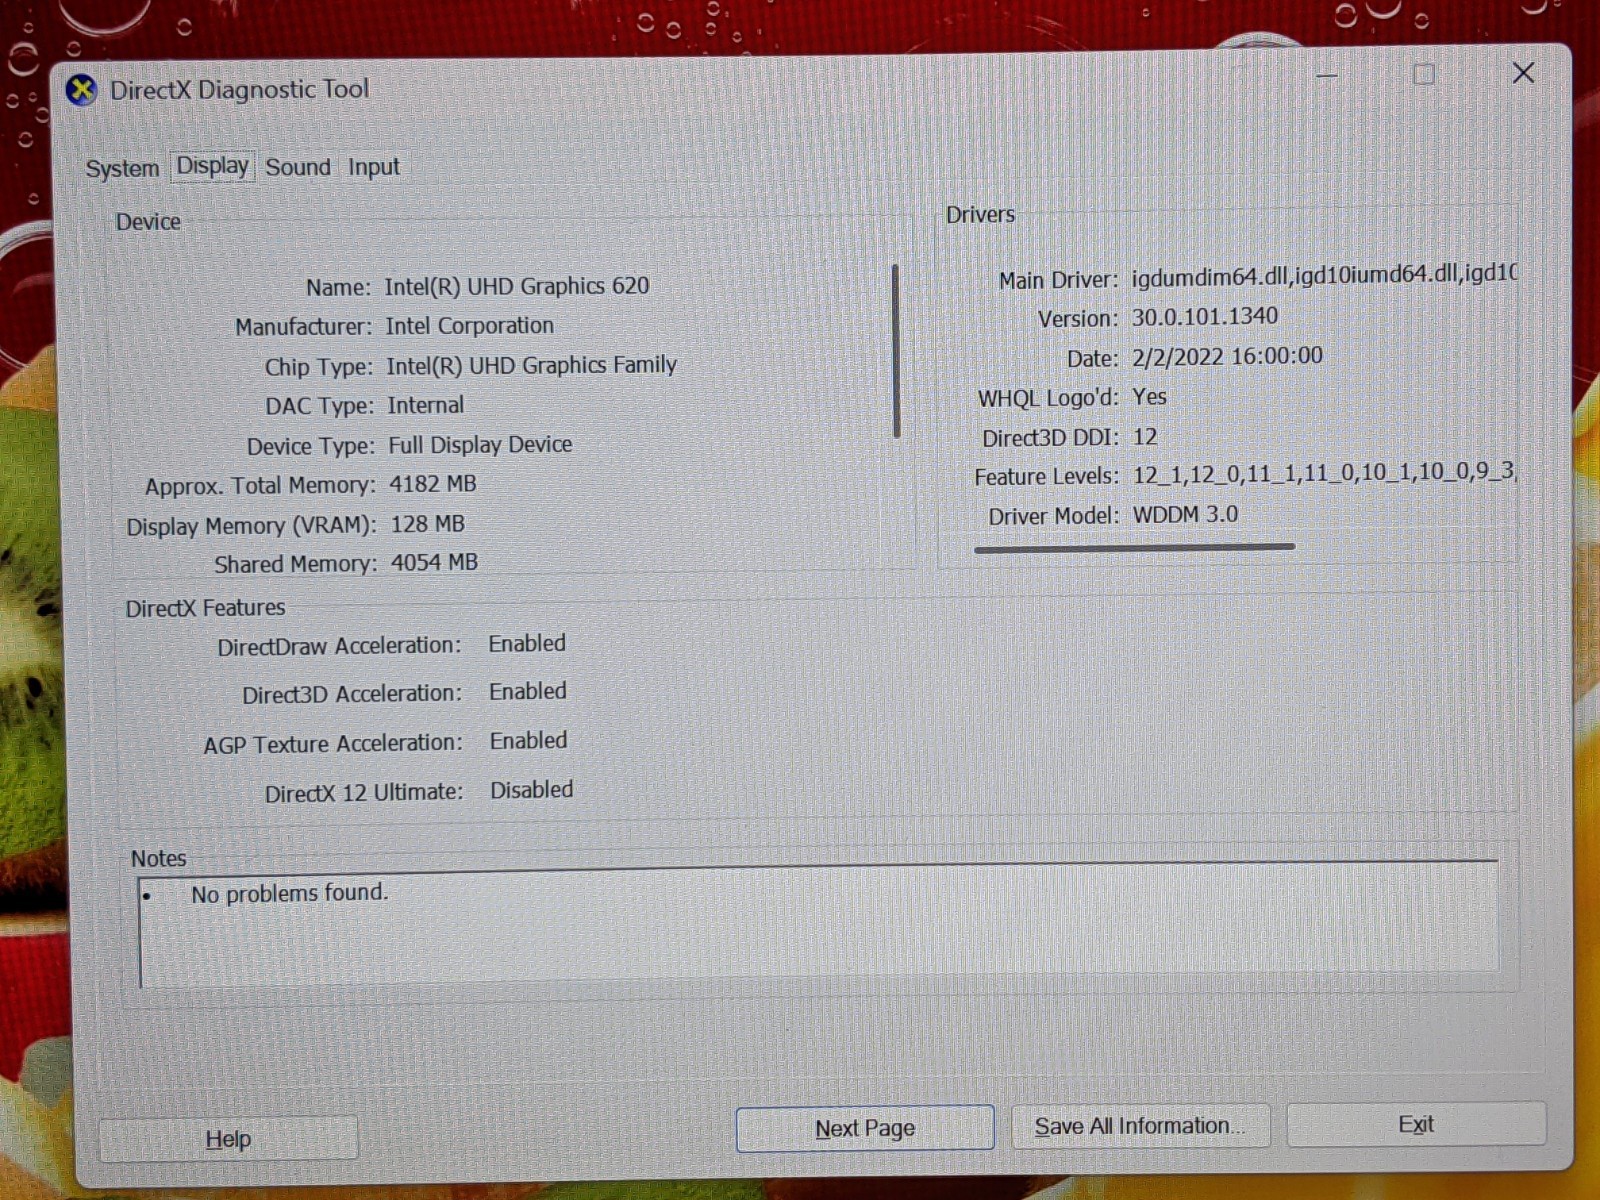Image resolution: width=1600 pixels, height=1200 pixels.
Task: Close the DirectX Diagnostic Tool window
Action: 1523,73
